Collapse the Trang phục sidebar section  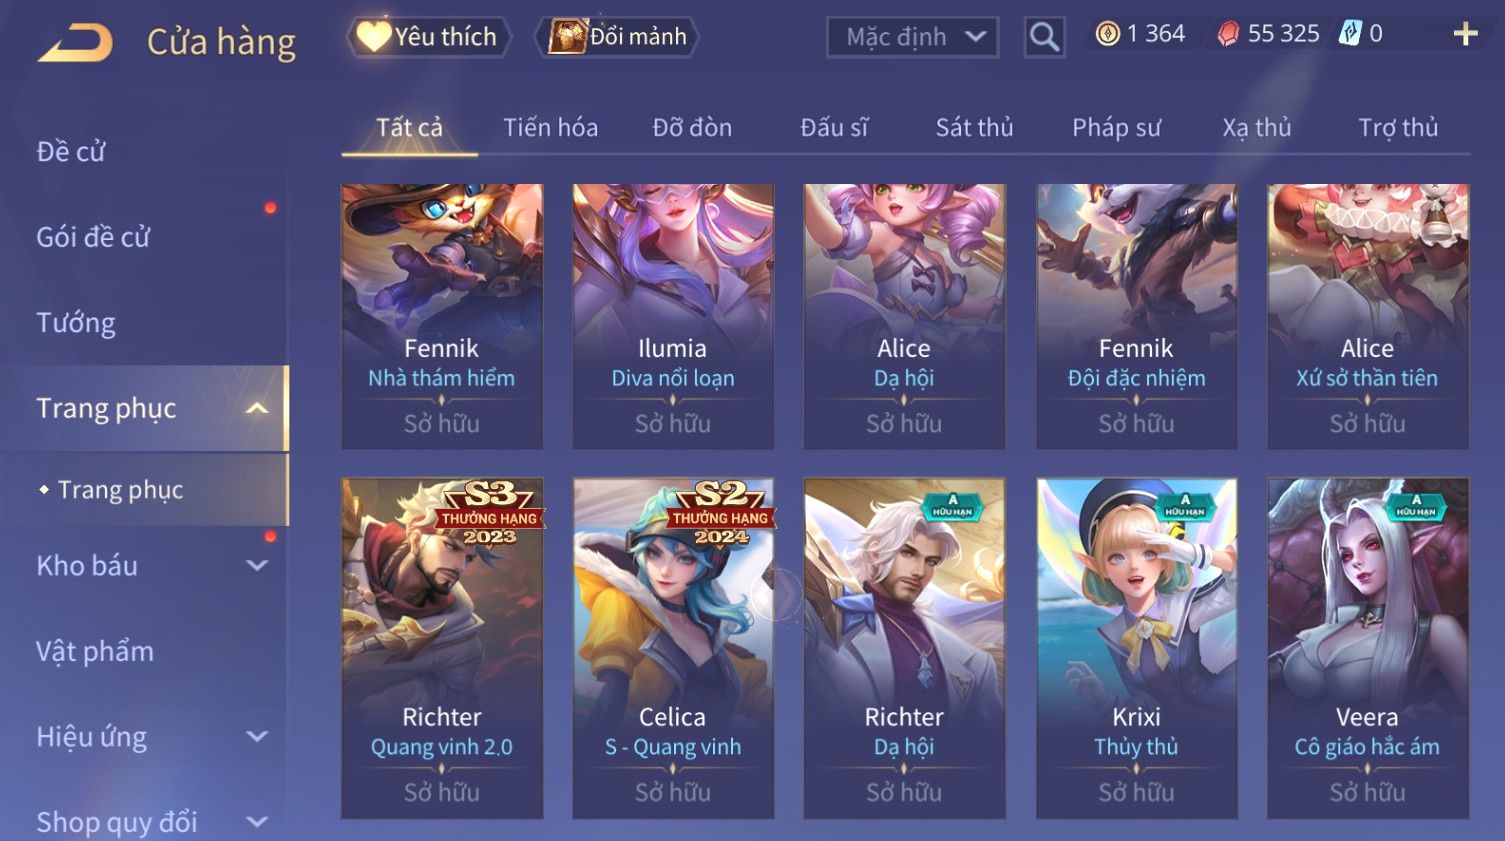[257, 408]
